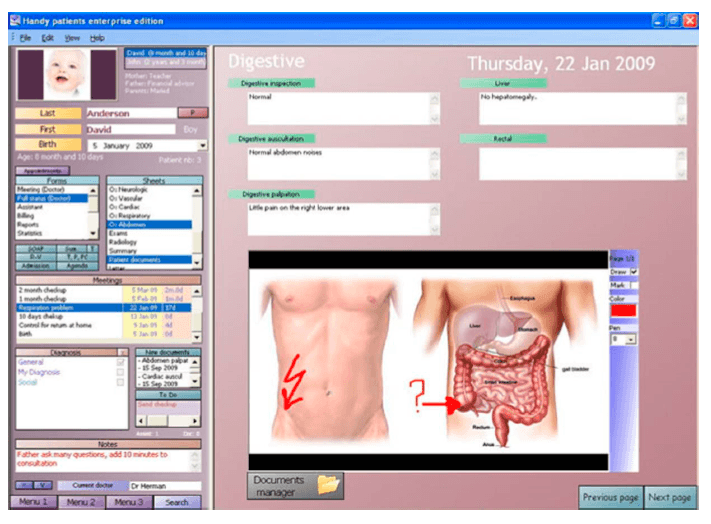Click the small P button beside last name
Image resolution: width=711 pixels, height=524 pixels.
pyautogui.click(x=194, y=113)
